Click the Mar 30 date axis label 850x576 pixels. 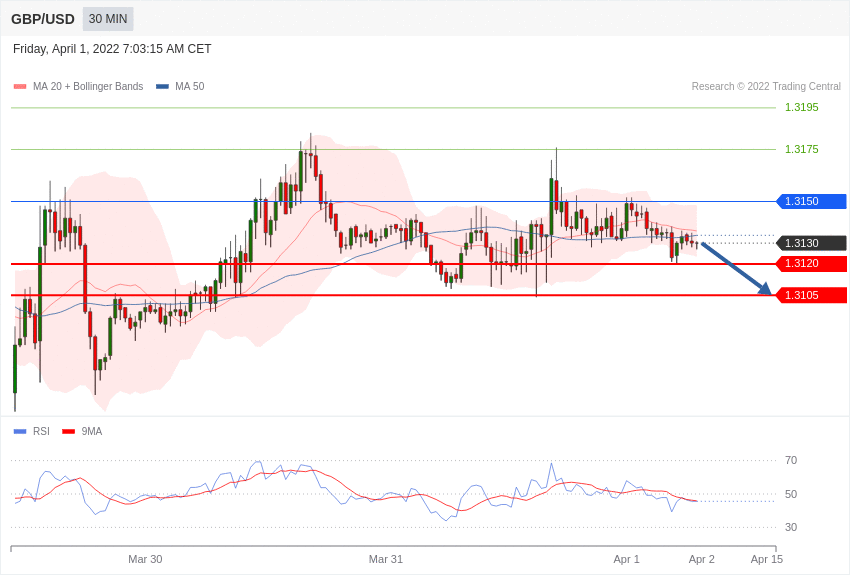[x=145, y=559]
